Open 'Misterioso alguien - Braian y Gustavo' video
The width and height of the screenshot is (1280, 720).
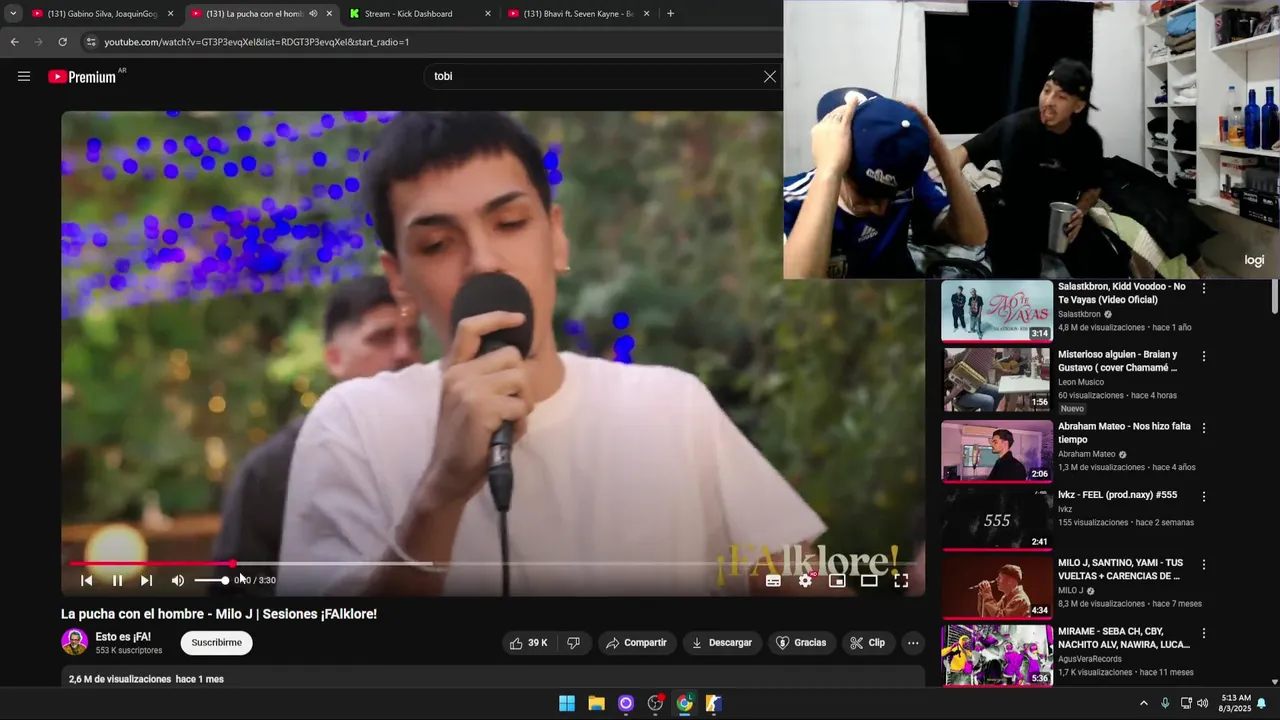(x=1117, y=361)
